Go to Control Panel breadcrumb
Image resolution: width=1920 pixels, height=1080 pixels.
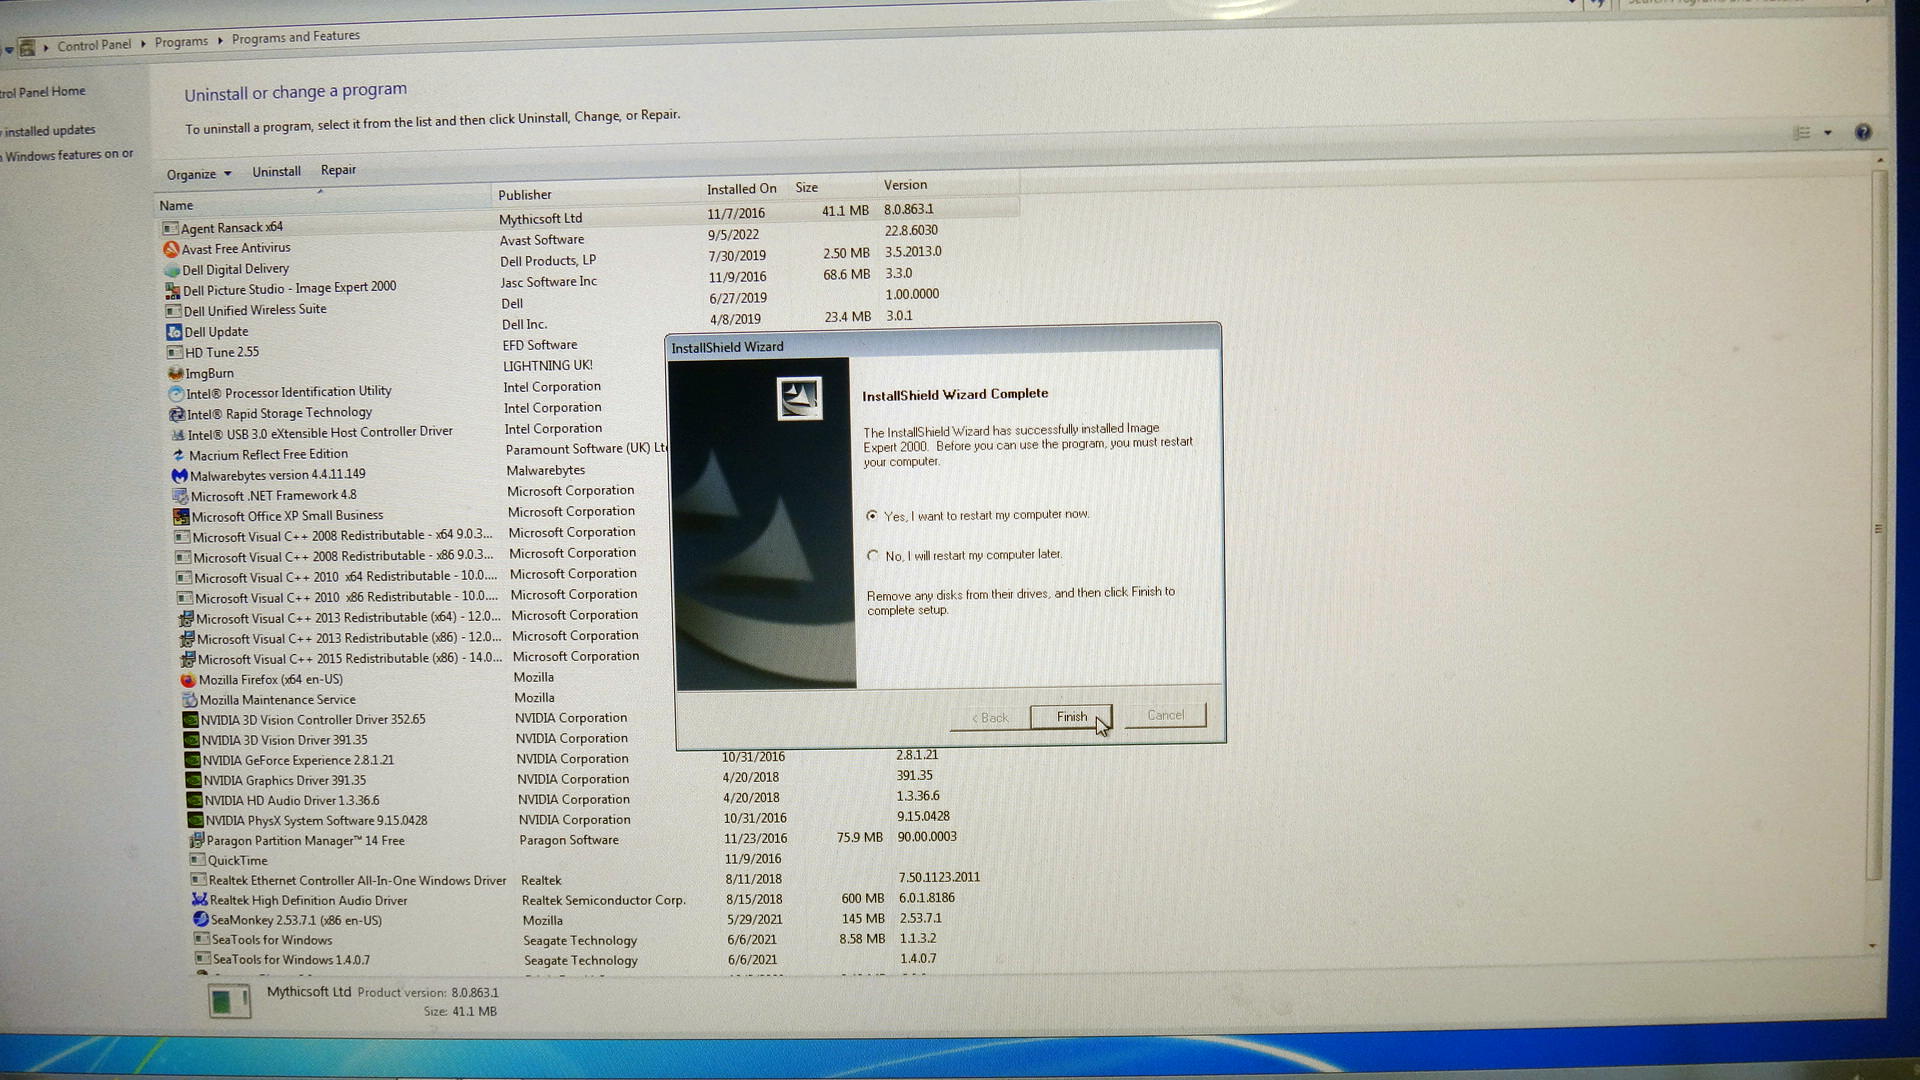[x=94, y=45]
